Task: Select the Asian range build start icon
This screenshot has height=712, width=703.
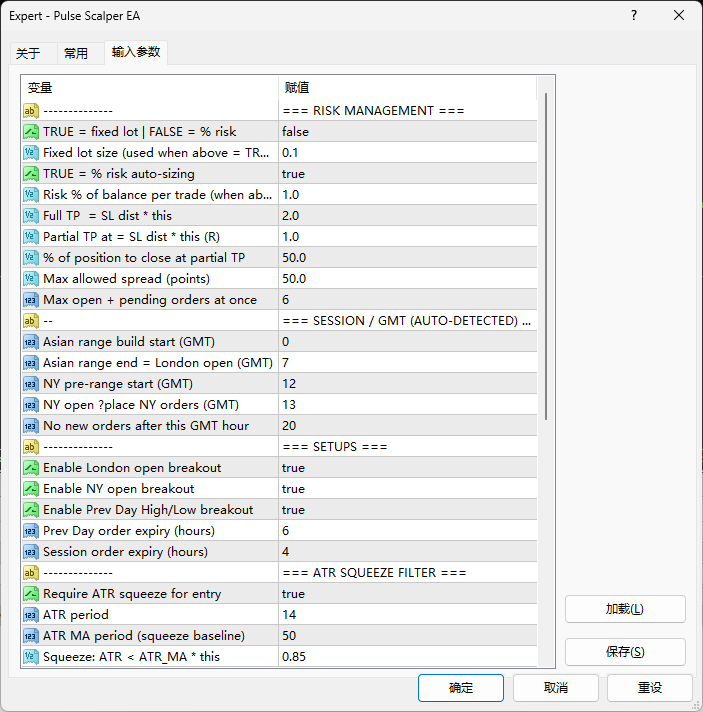Action: (31, 342)
